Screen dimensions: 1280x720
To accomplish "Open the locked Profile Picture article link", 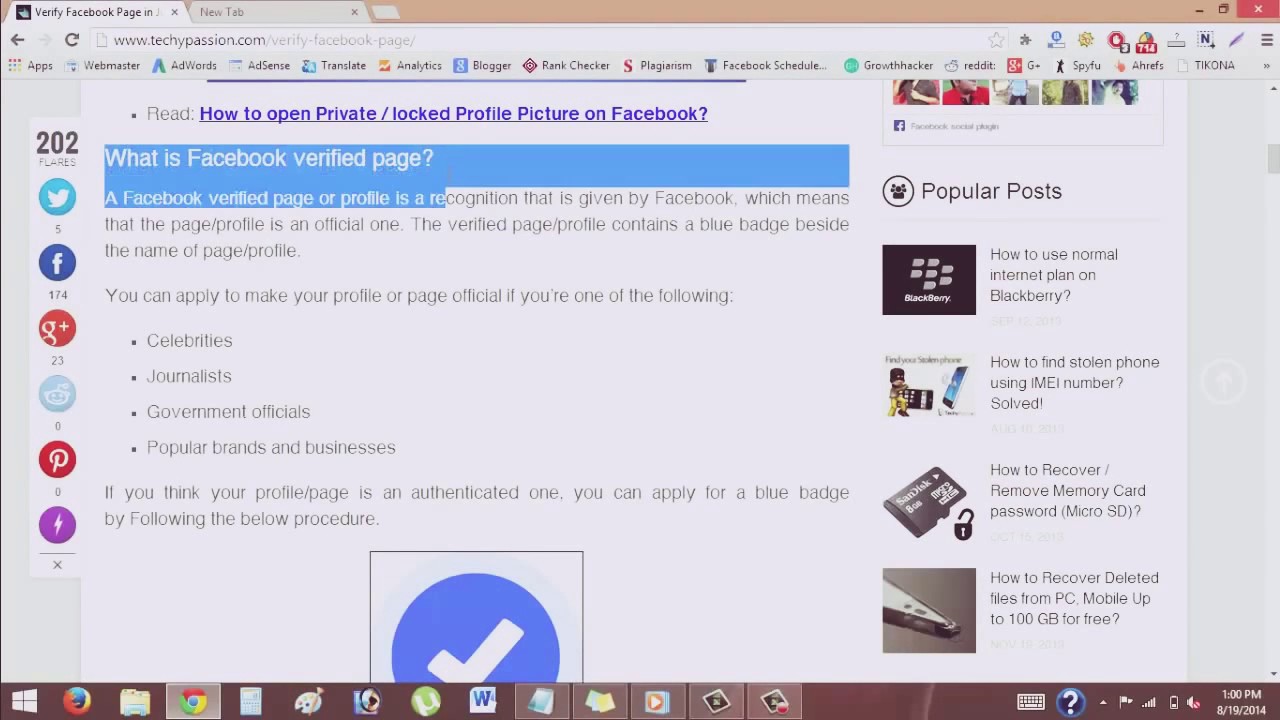I will [453, 113].
